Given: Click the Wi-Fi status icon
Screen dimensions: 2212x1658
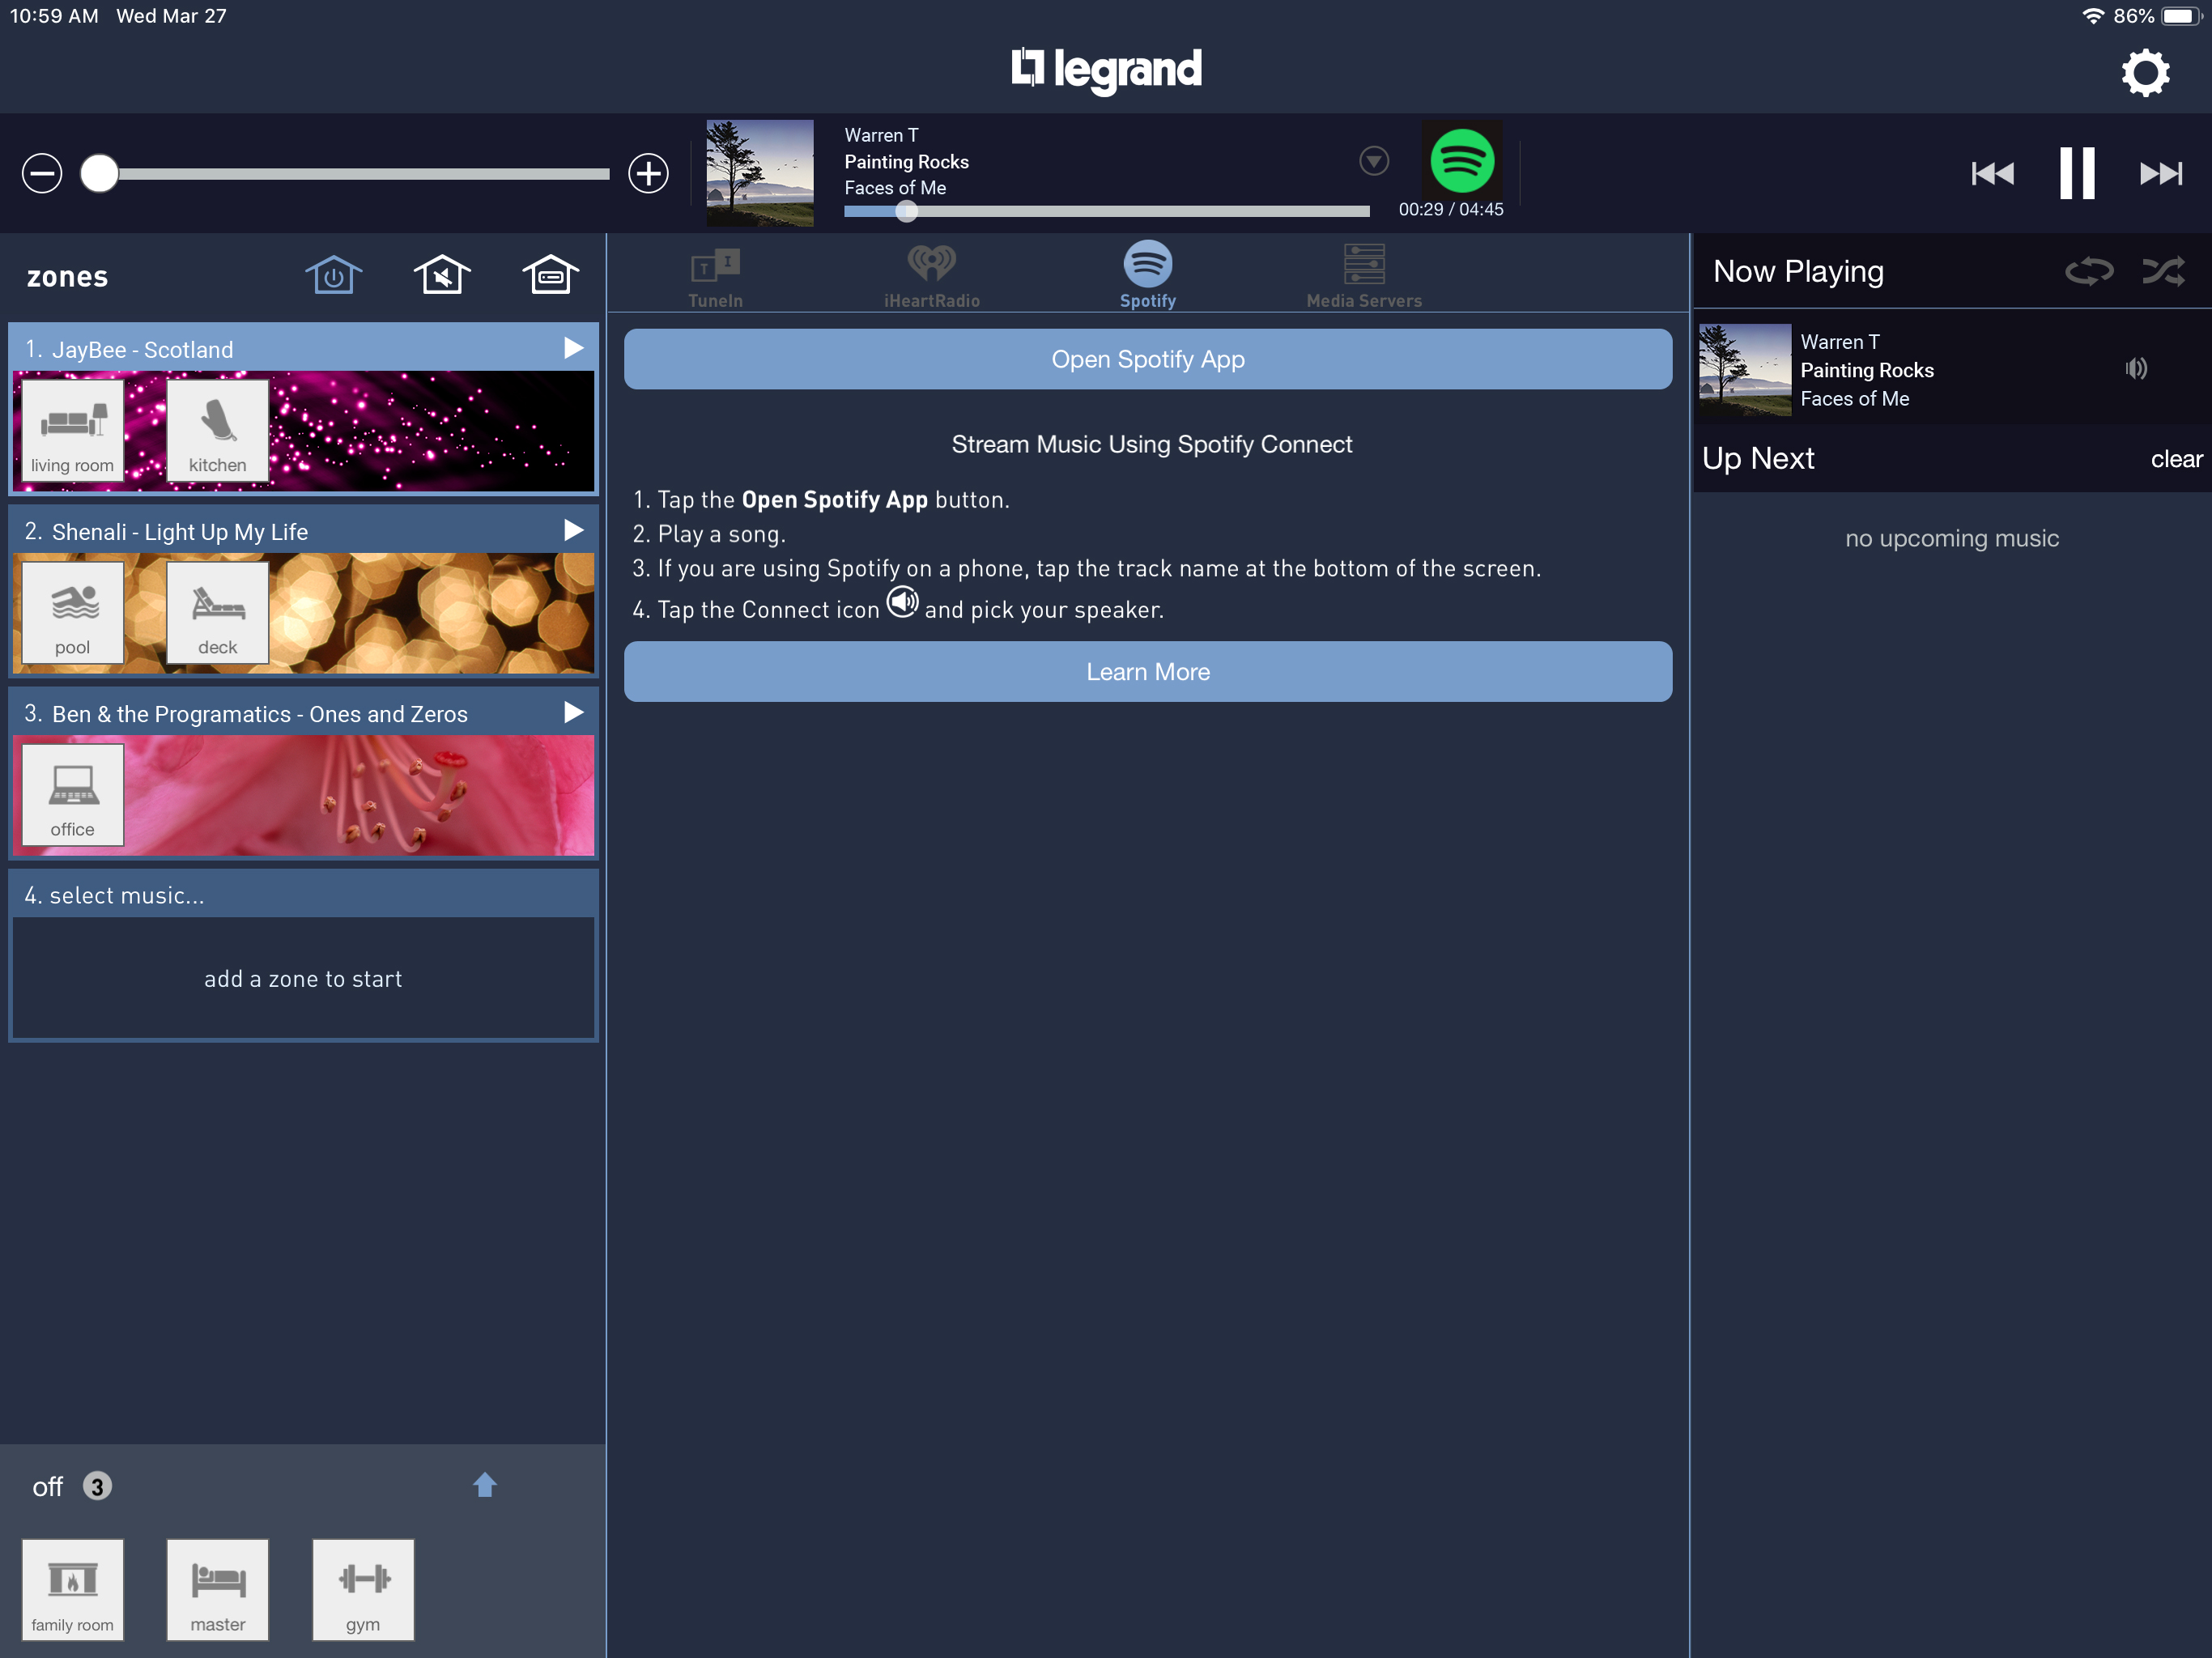Looking at the screenshot, I should [x=2092, y=16].
